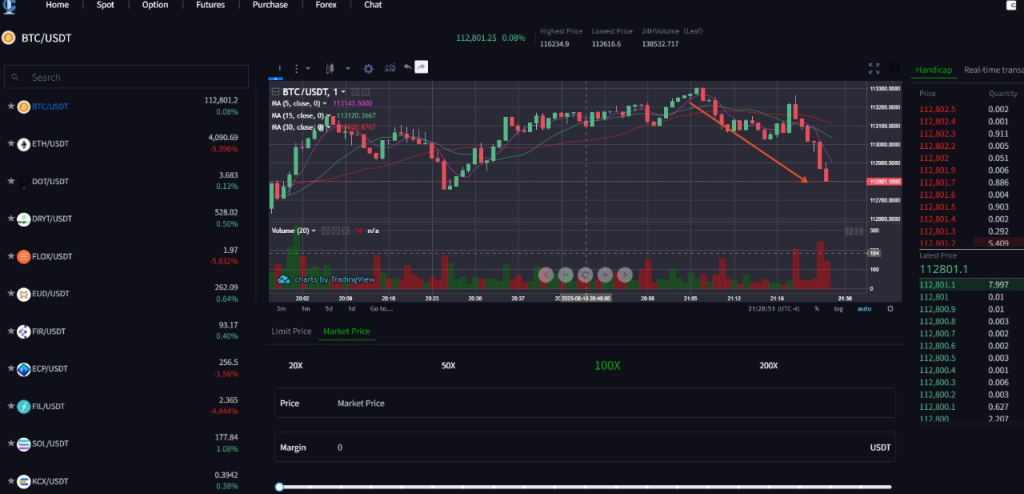Click the redo arrow in chart toolbar
The height and width of the screenshot is (494, 1024).
422,68
